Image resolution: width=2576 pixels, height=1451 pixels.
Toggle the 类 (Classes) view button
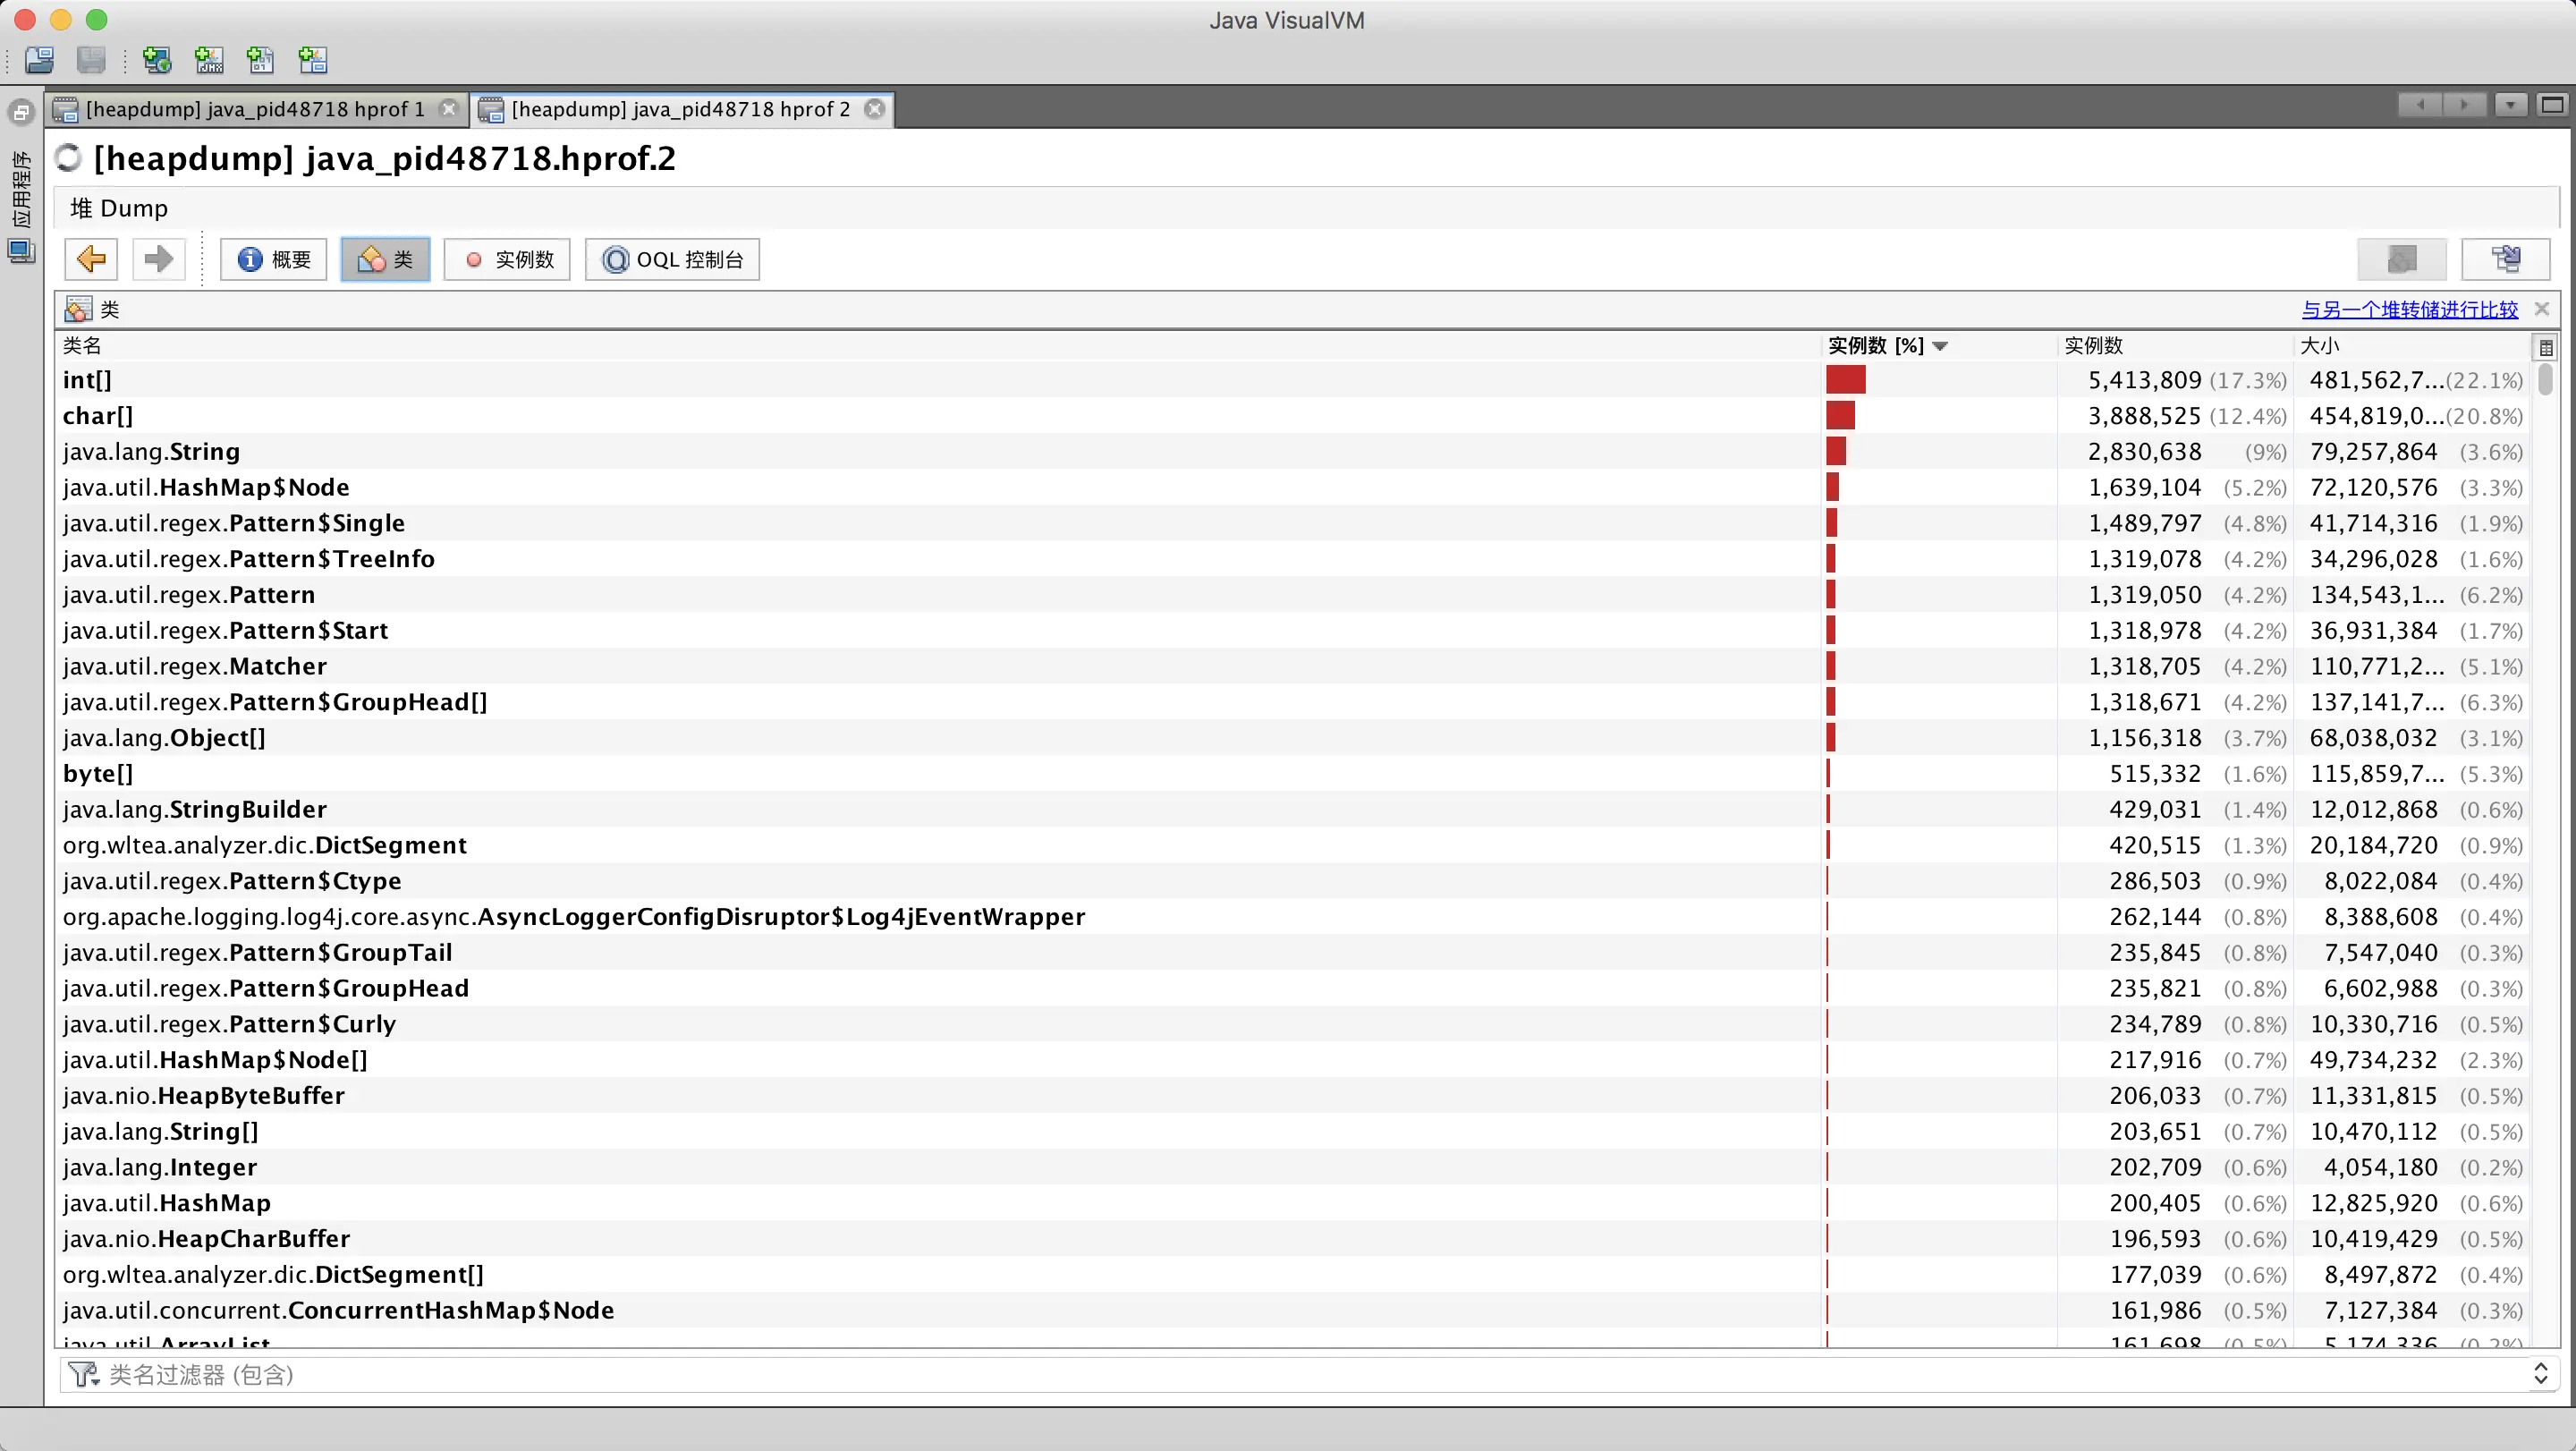[x=385, y=260]
